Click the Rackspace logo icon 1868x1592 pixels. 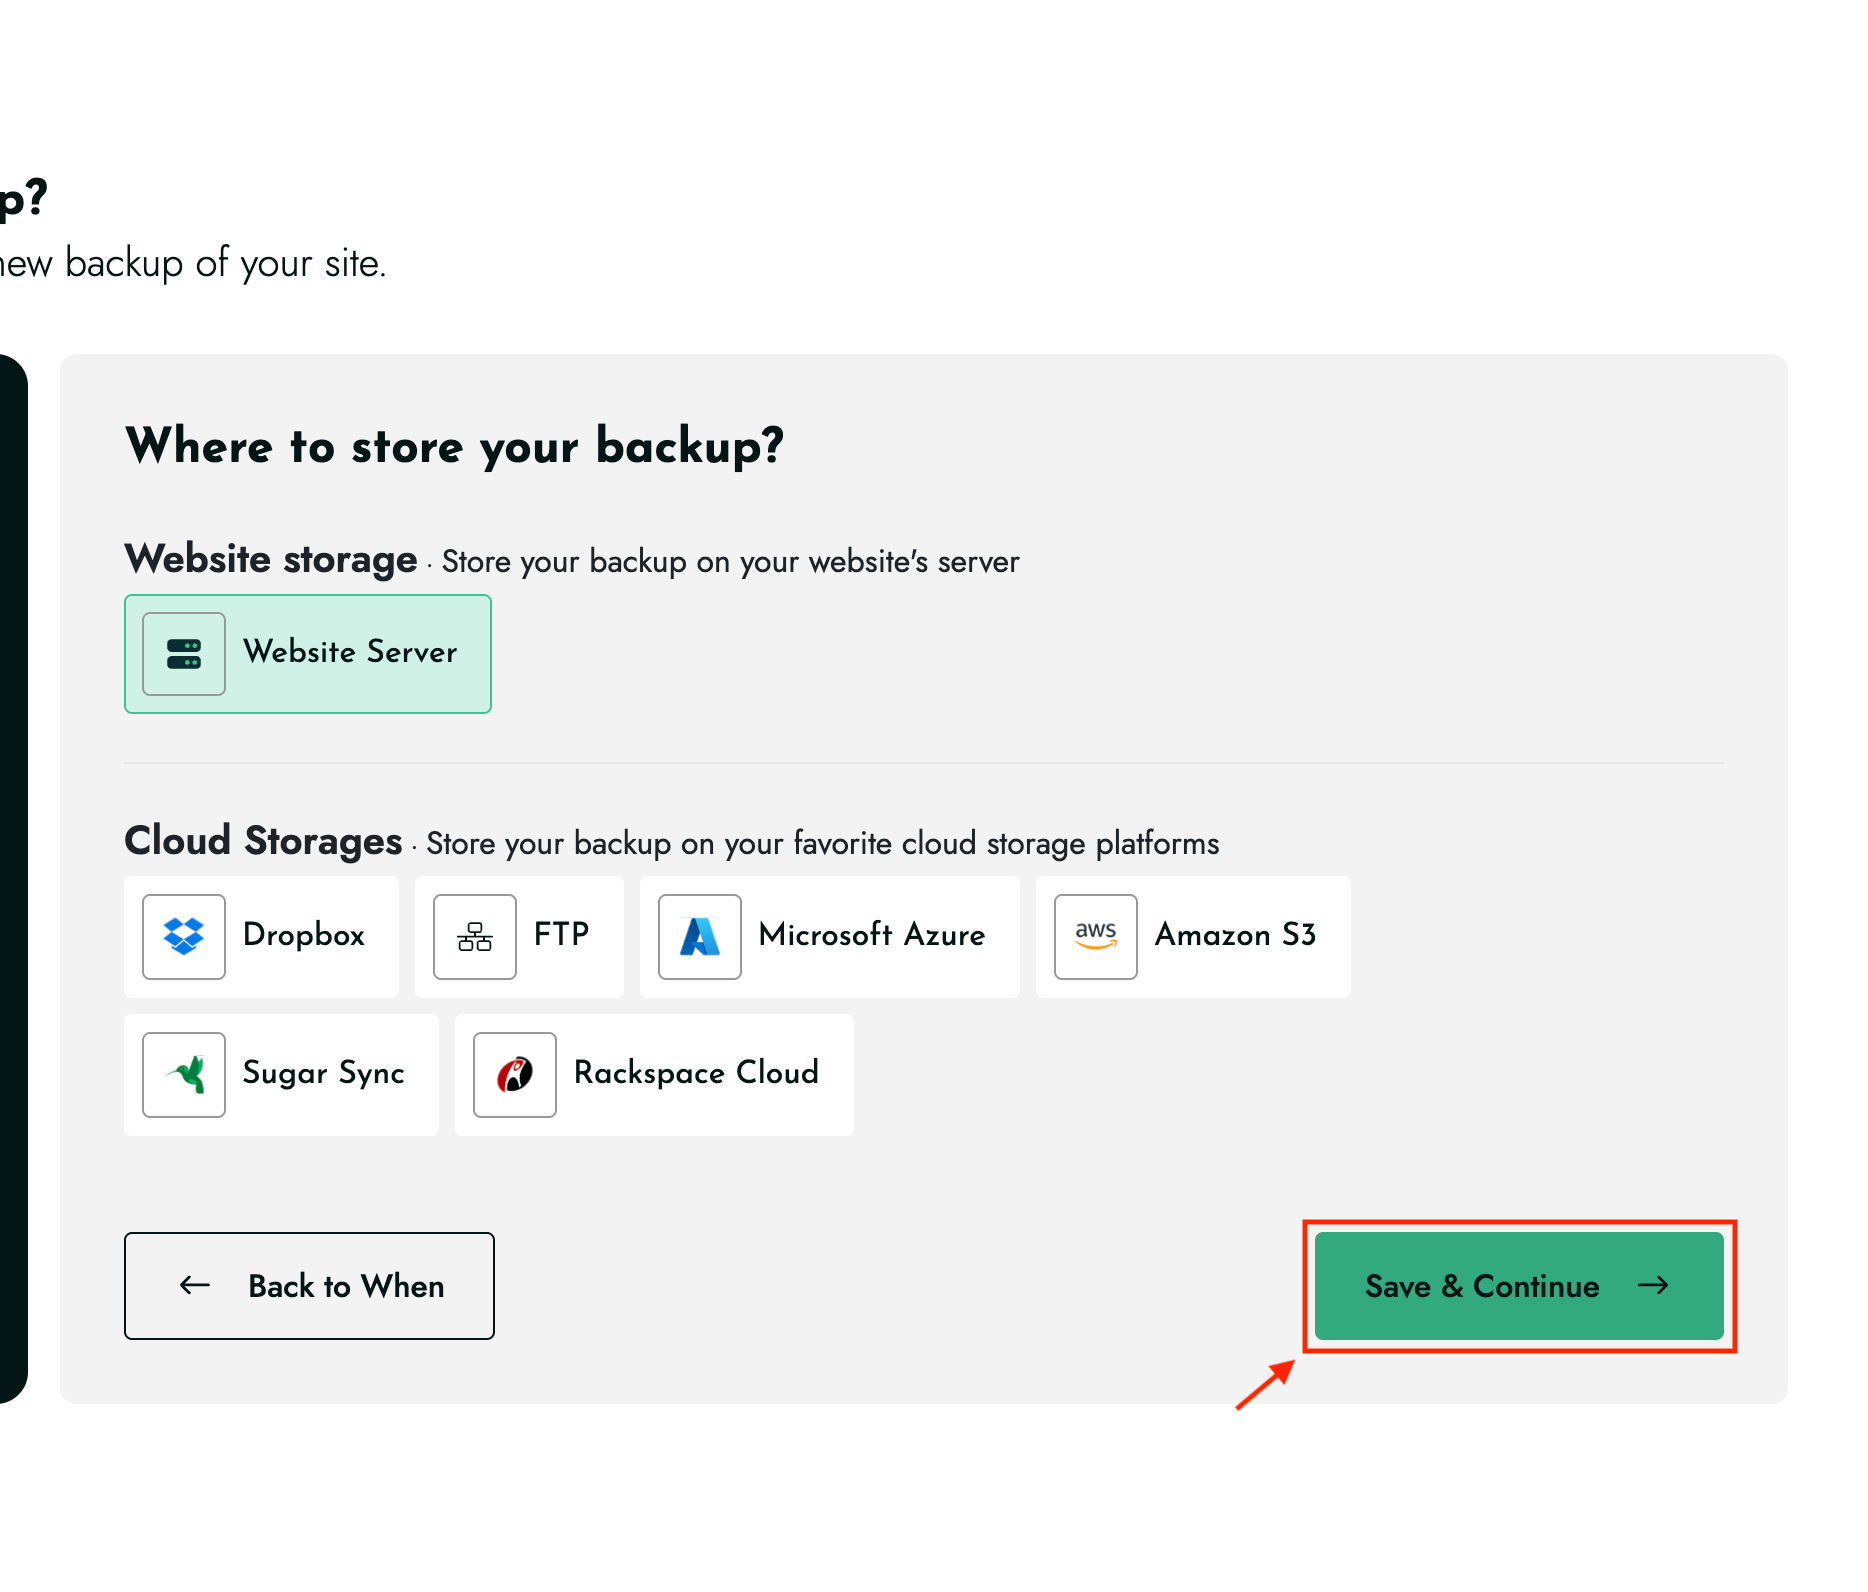515,1074
